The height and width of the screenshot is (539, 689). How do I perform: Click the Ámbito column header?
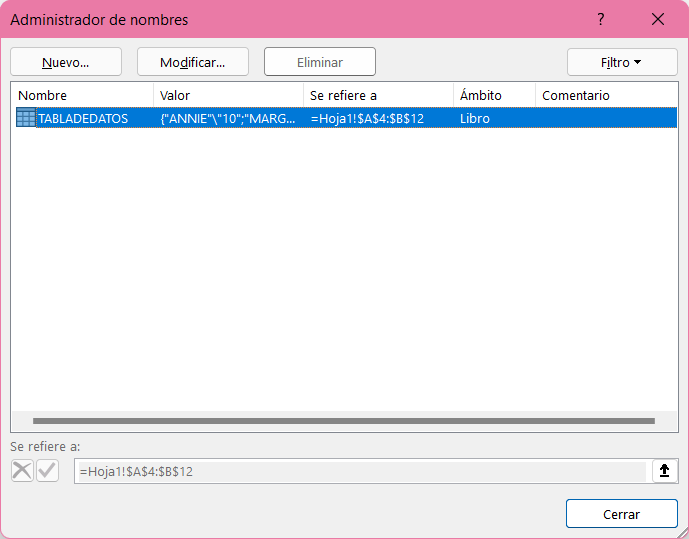[494, 95]
